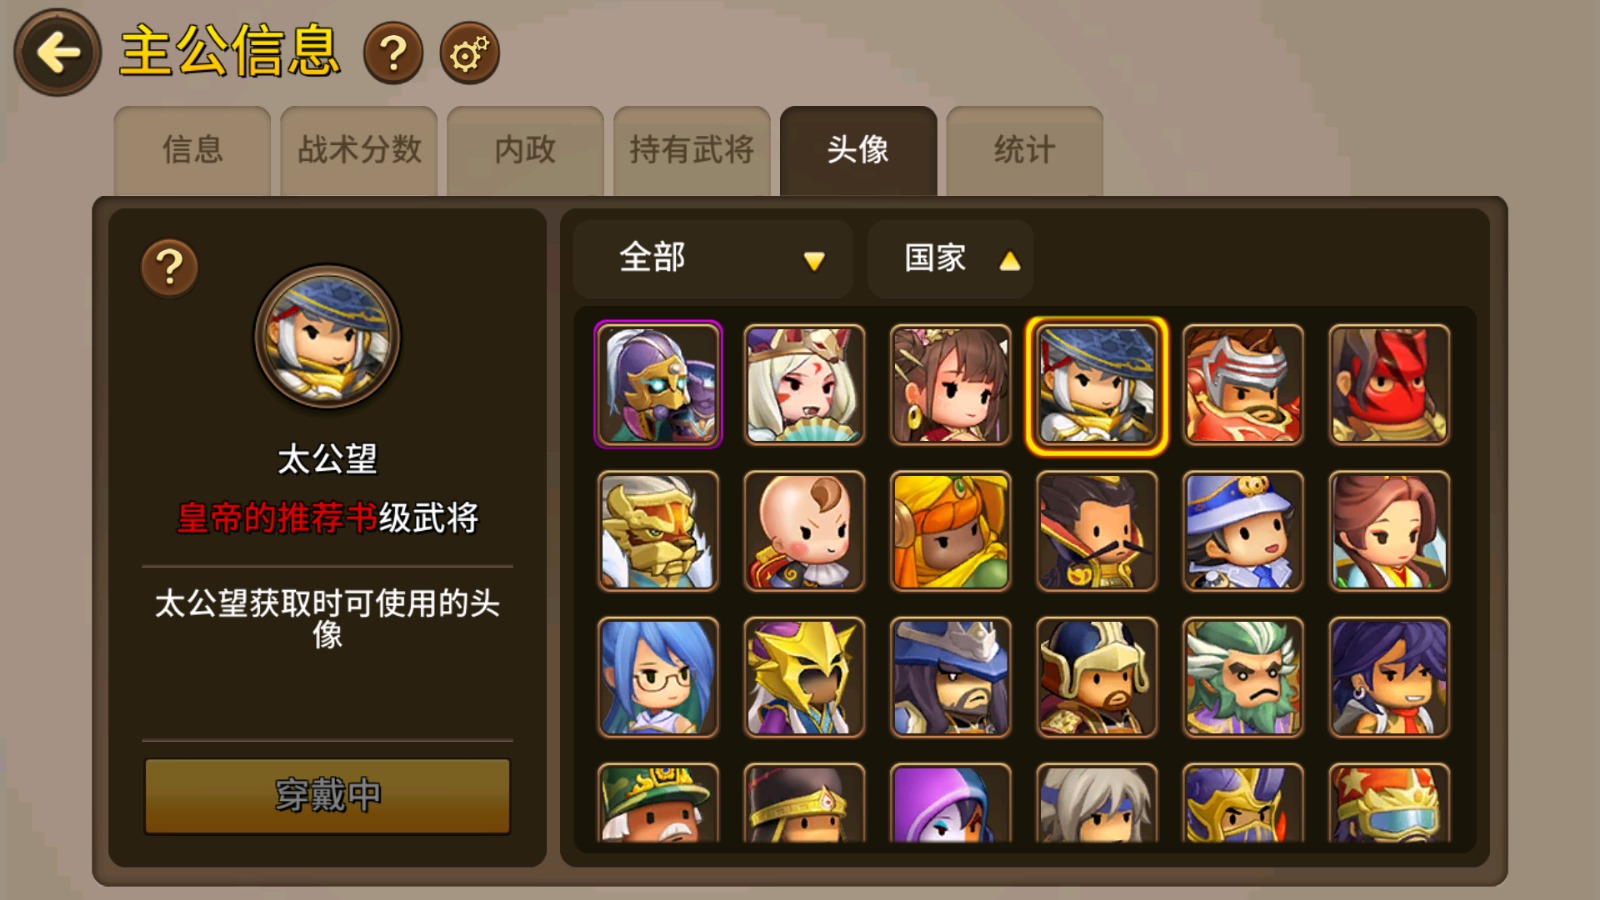The image size is (1600, 900).
Task: Open the 内政 tab
Action: tap(525, 150)
